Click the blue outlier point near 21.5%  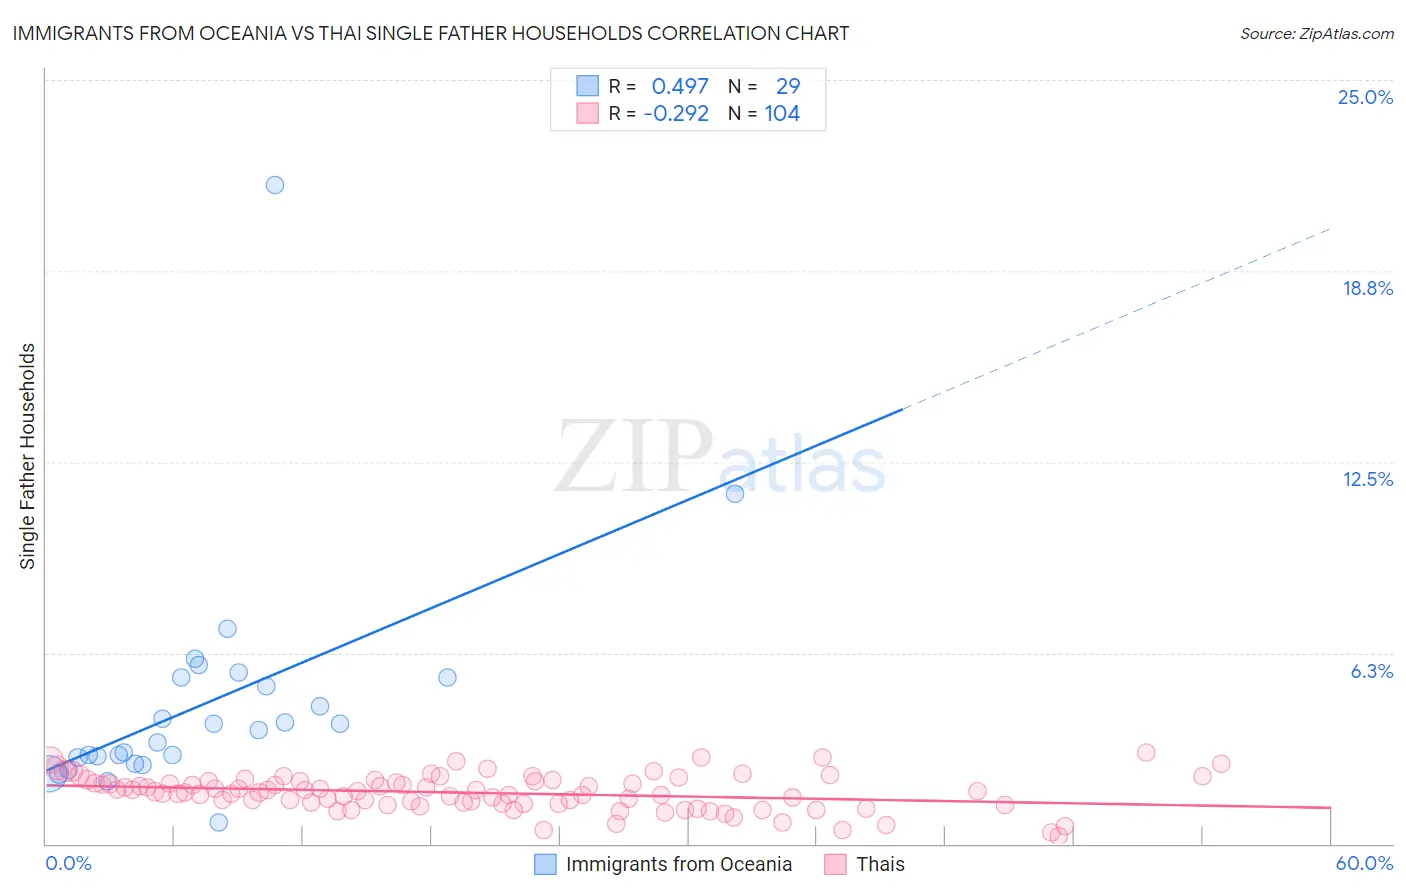pos(275,185)
